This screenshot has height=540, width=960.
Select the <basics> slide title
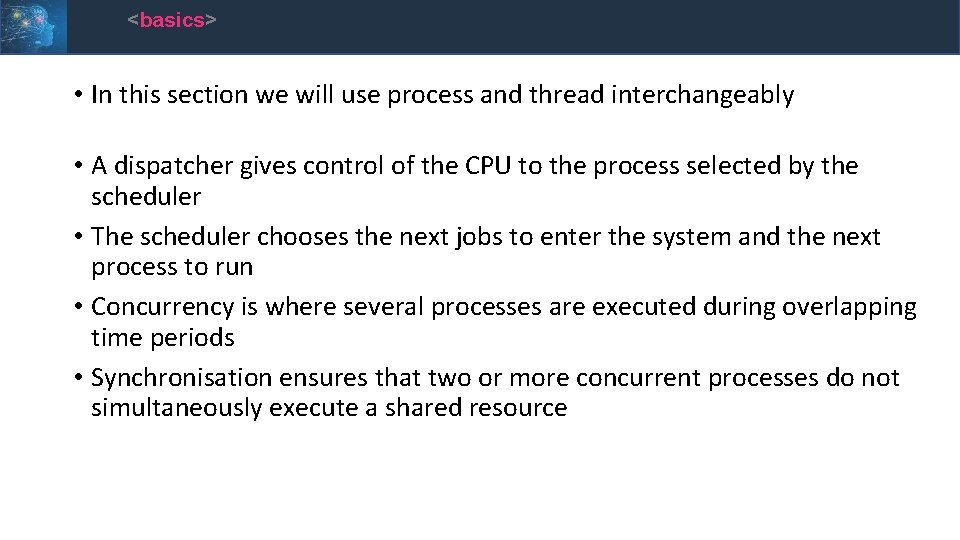[x=171, y=20]
